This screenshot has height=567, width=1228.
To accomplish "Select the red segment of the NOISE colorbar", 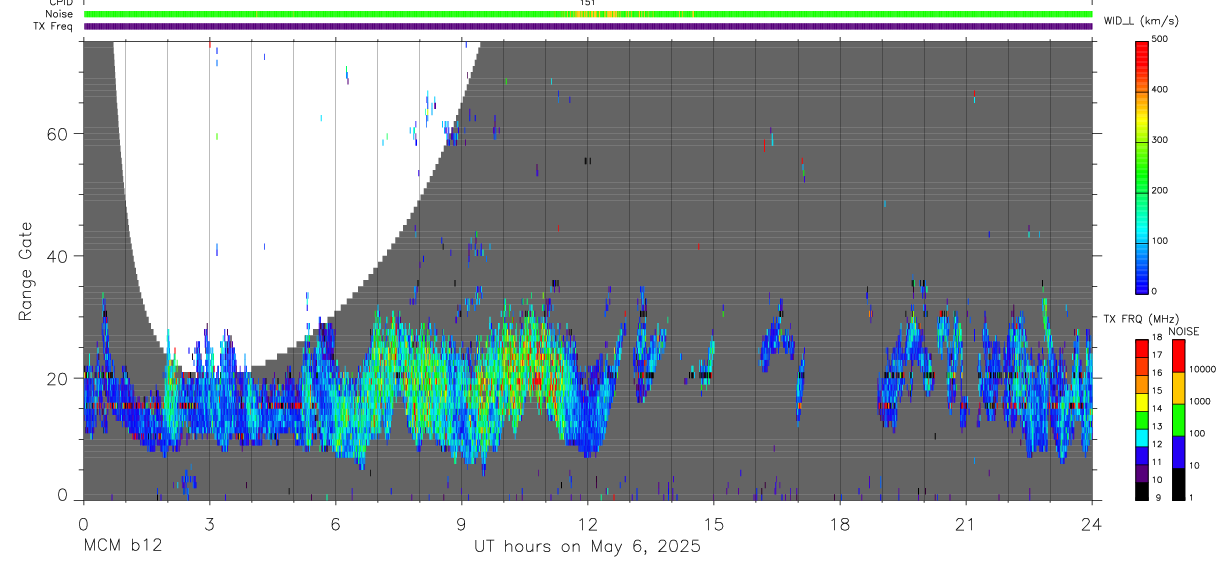I will (x=1179, y=355).
